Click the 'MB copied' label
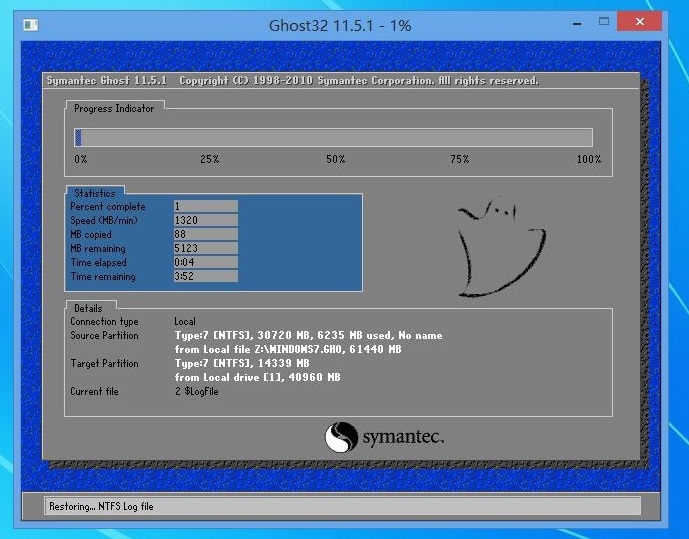This screenshot has height=539, width=689. [x=91, y=235]
